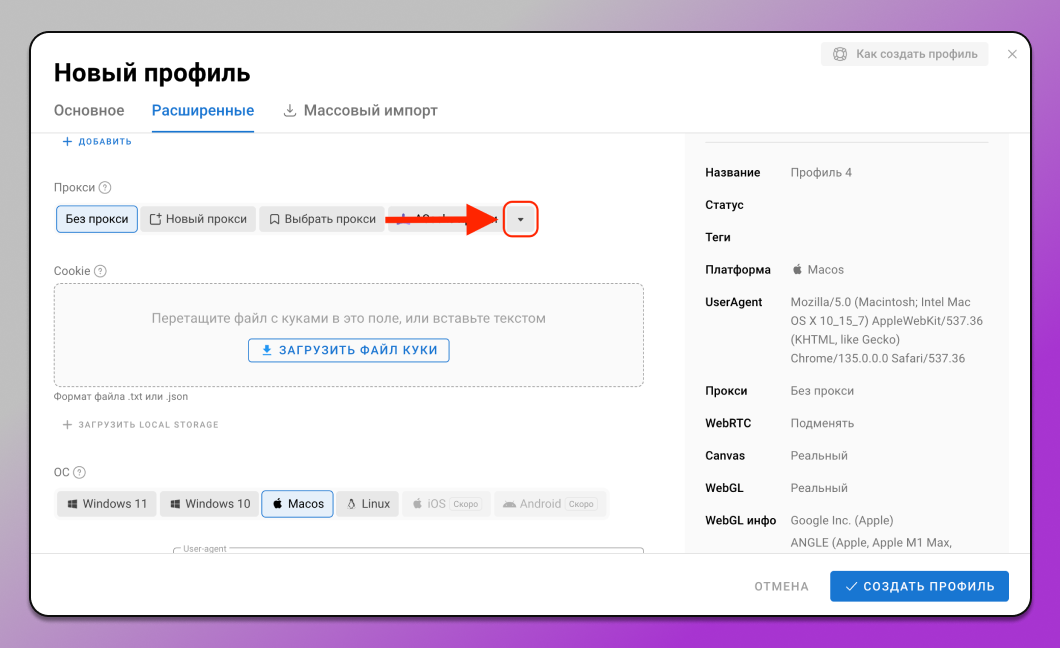Image resolution: width=1060 pixels, height=648 pixels.
Task: Switch to the Основное tab
Action: click(x=89, y=110)
